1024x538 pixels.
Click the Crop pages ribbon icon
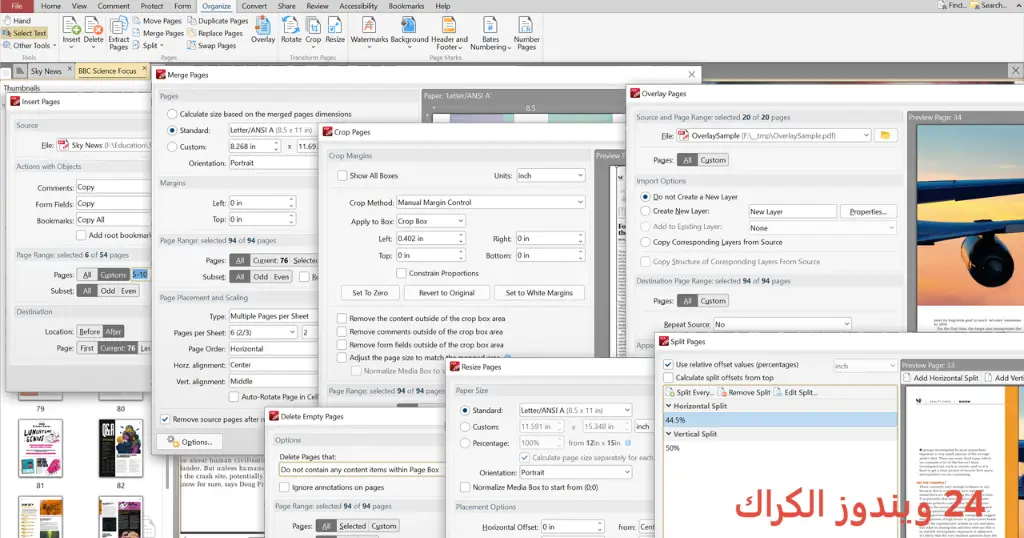click(313, 31)
